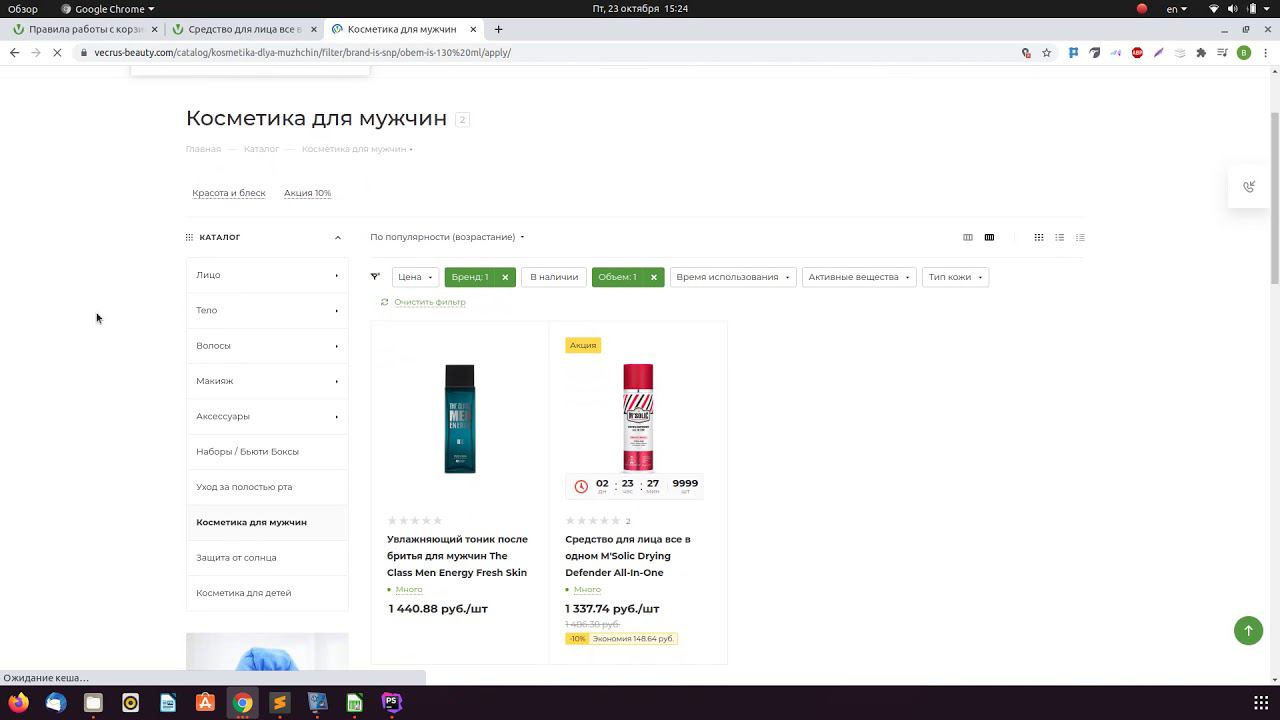Open Chrome three-dot menu
The height and width of the screenshot is (720, 1280).
tap(1265, 53)
